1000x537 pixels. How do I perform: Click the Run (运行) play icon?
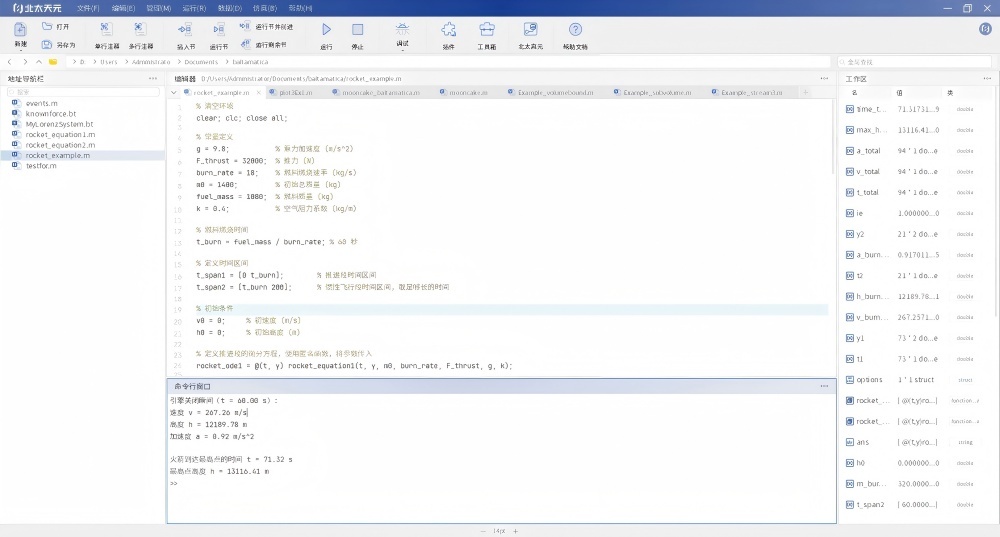[326, 30]
